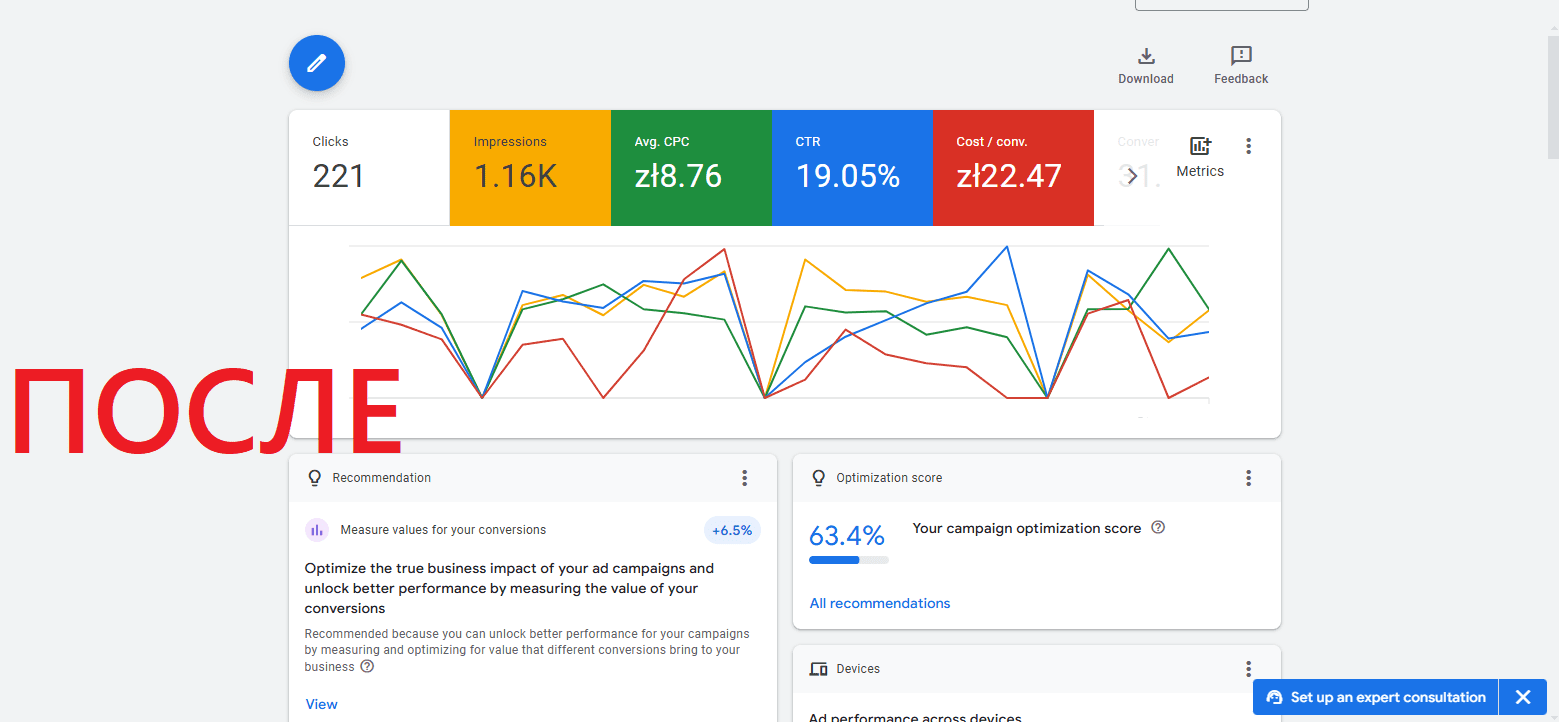The height and width of the screenshot is (722, 1559).
Task: Select the green Avg. CPC tile
Action: point(691,167)
